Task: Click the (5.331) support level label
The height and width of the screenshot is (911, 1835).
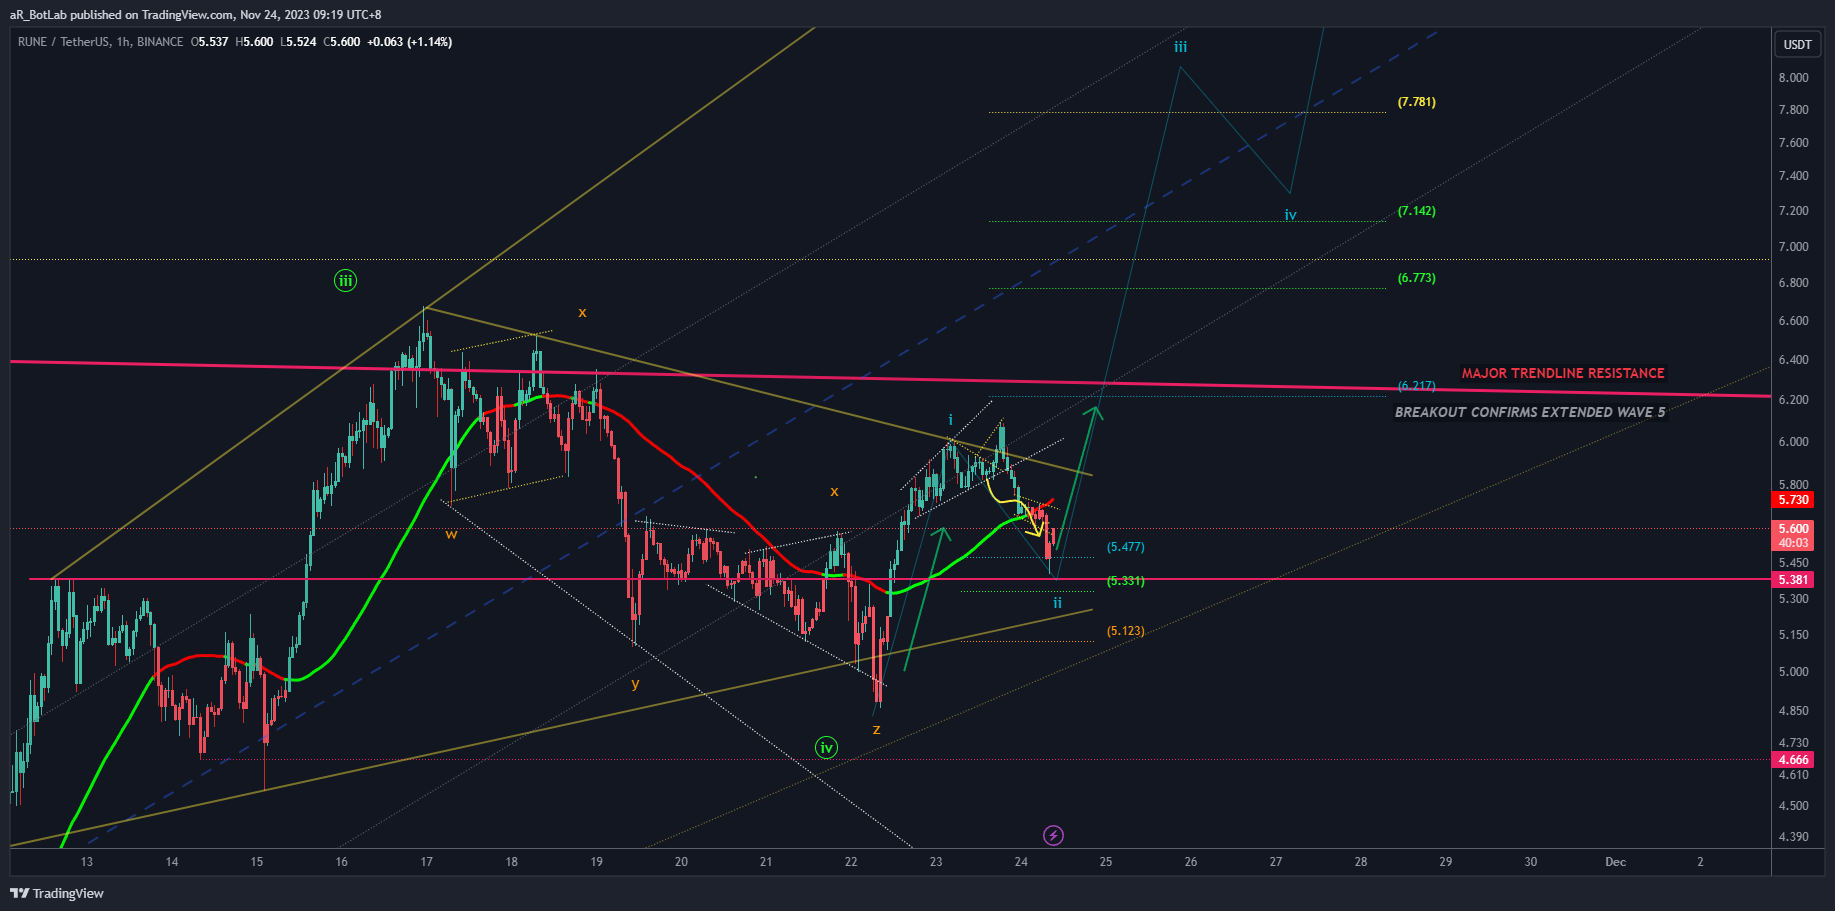Action: tap(1126, 581)
